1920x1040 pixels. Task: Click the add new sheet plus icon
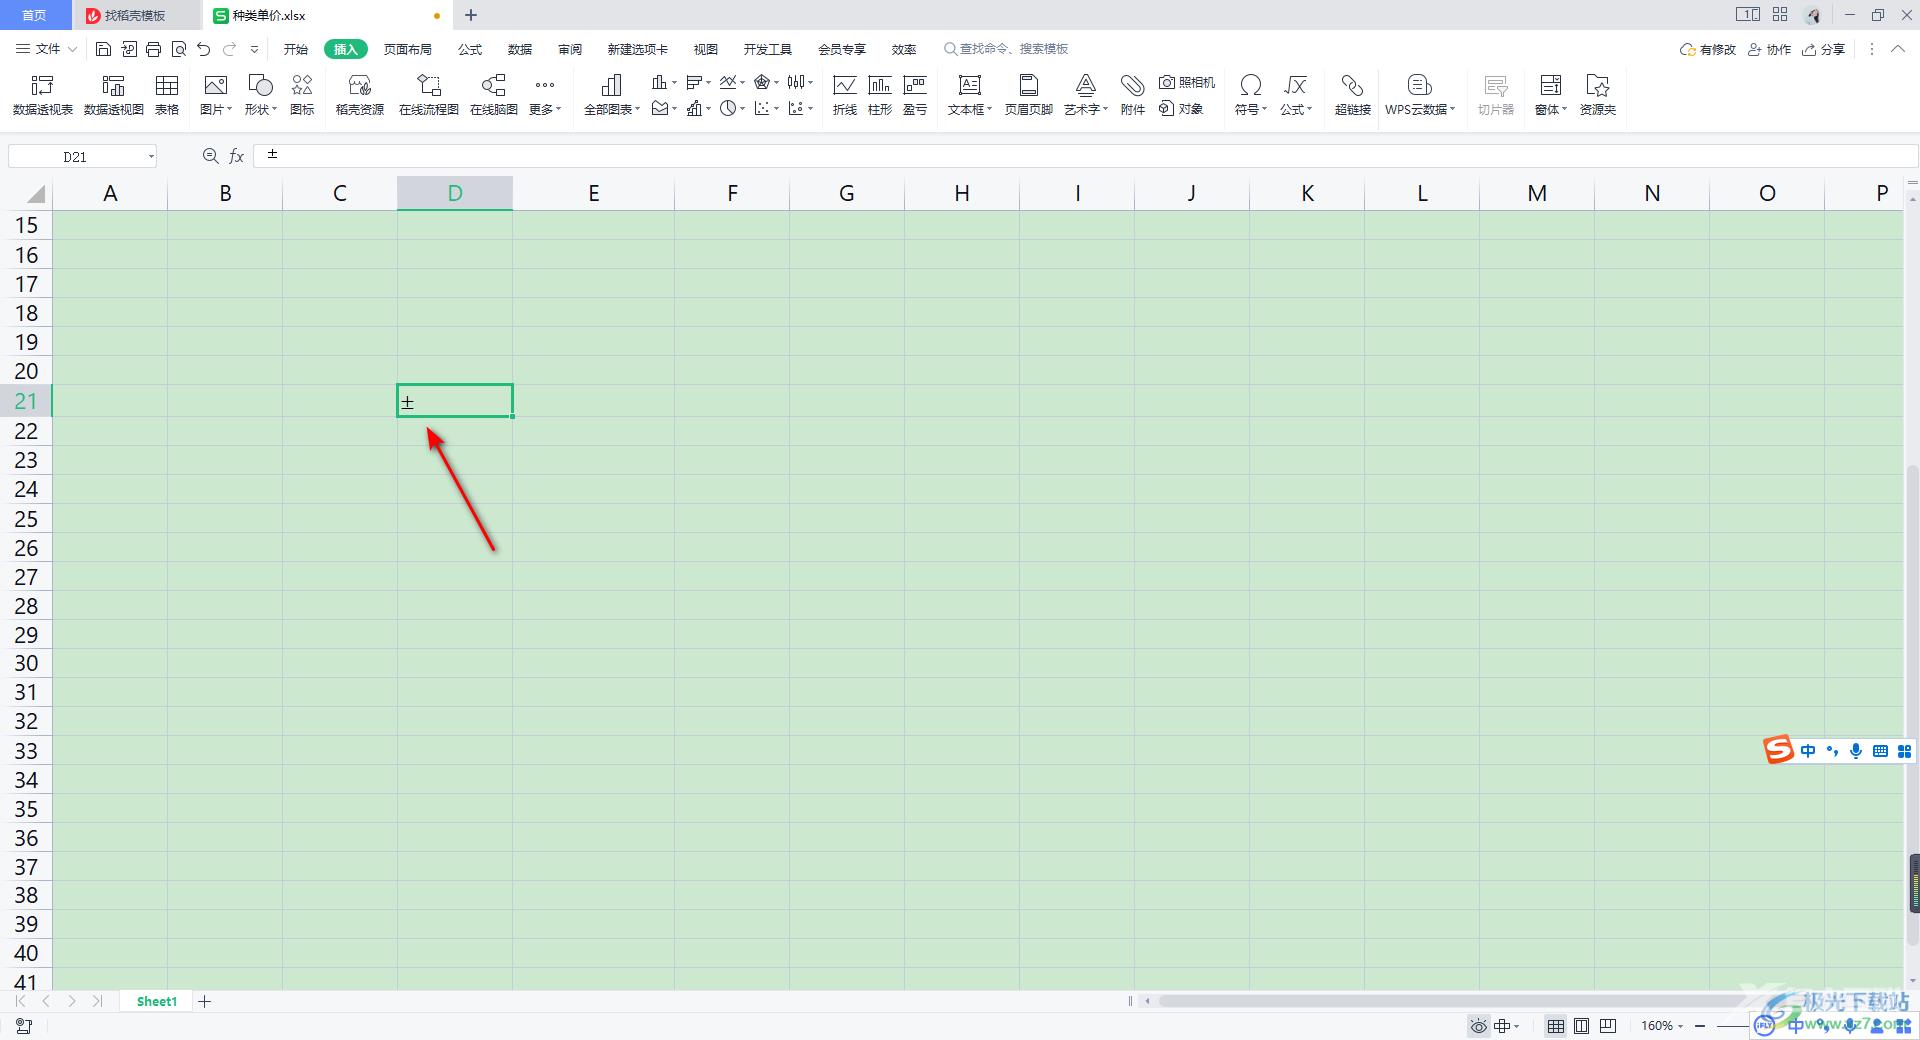pyautogui.click(x=205, y=1001)
